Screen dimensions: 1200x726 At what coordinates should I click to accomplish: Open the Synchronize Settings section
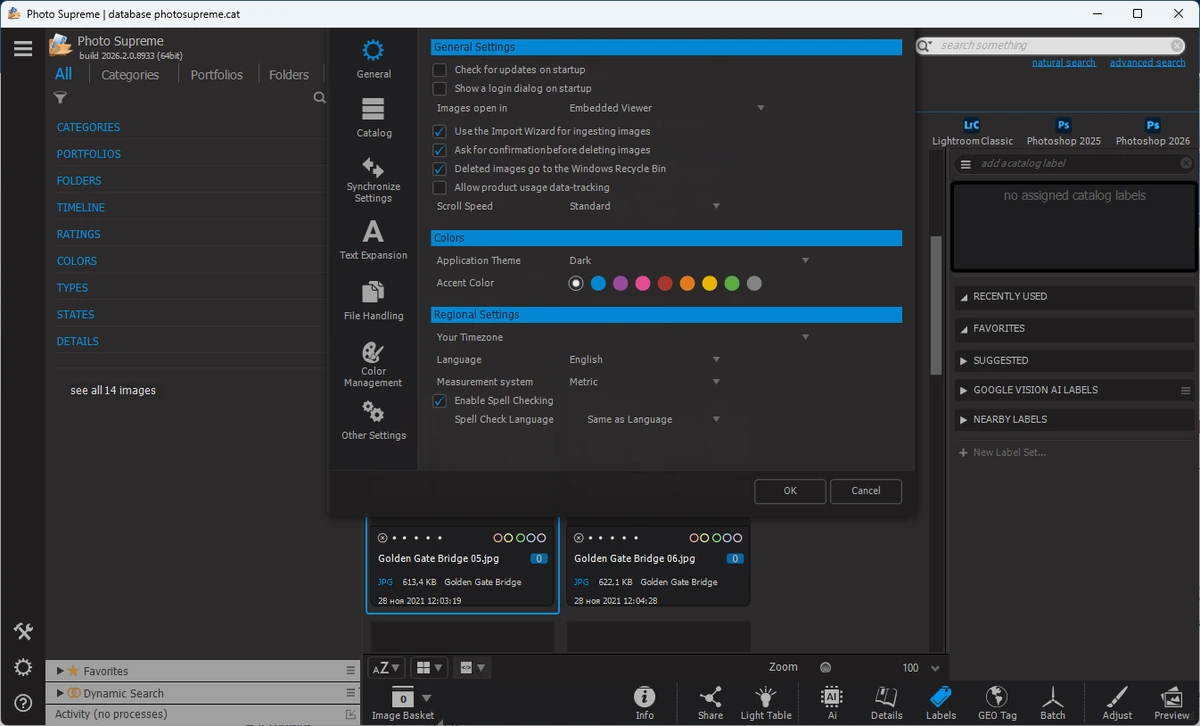[373, 180]
